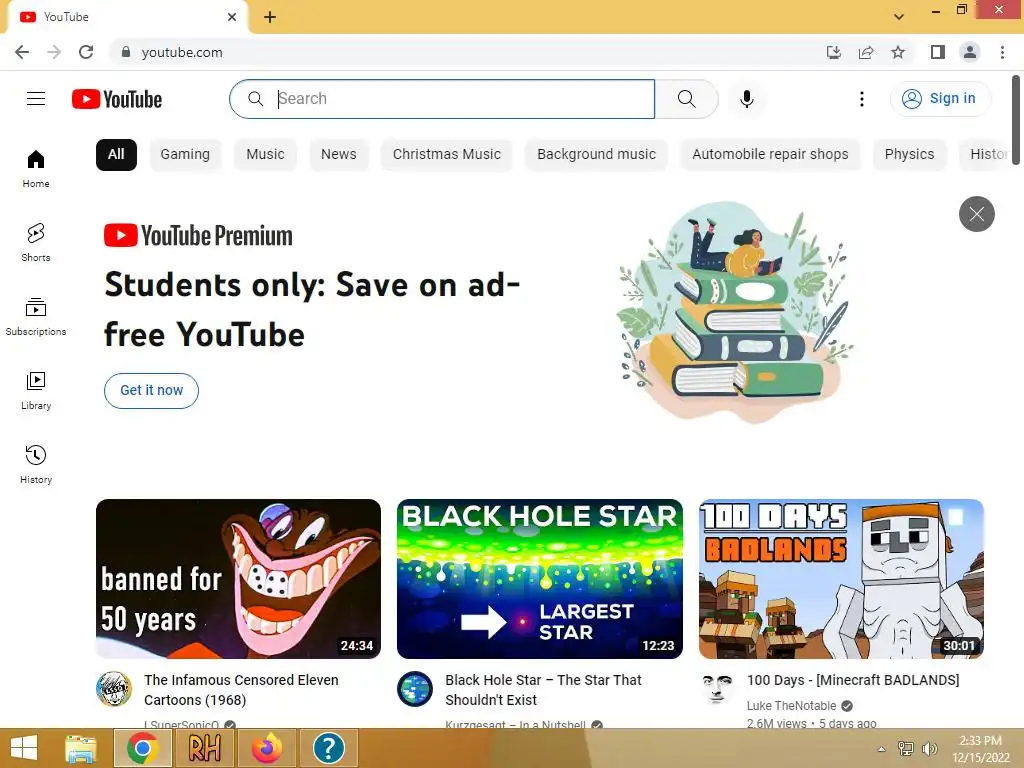Select the Christmas Music filter chip
Screen dimensions: 1024x768
(x=447, y=155)
